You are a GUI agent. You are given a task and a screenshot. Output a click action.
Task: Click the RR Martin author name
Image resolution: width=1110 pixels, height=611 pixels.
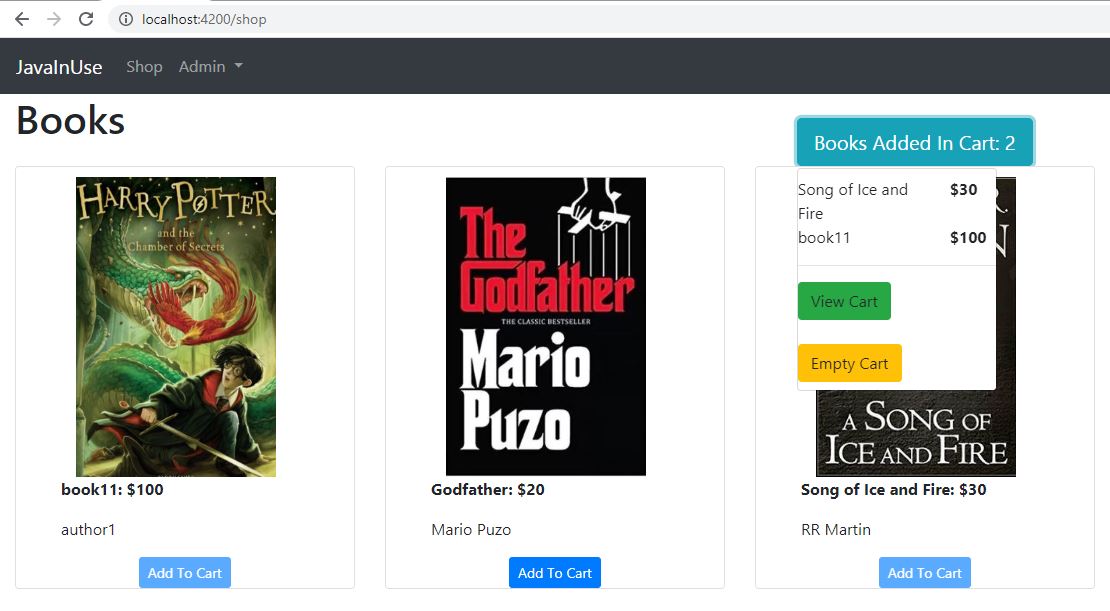click(836, 530)
